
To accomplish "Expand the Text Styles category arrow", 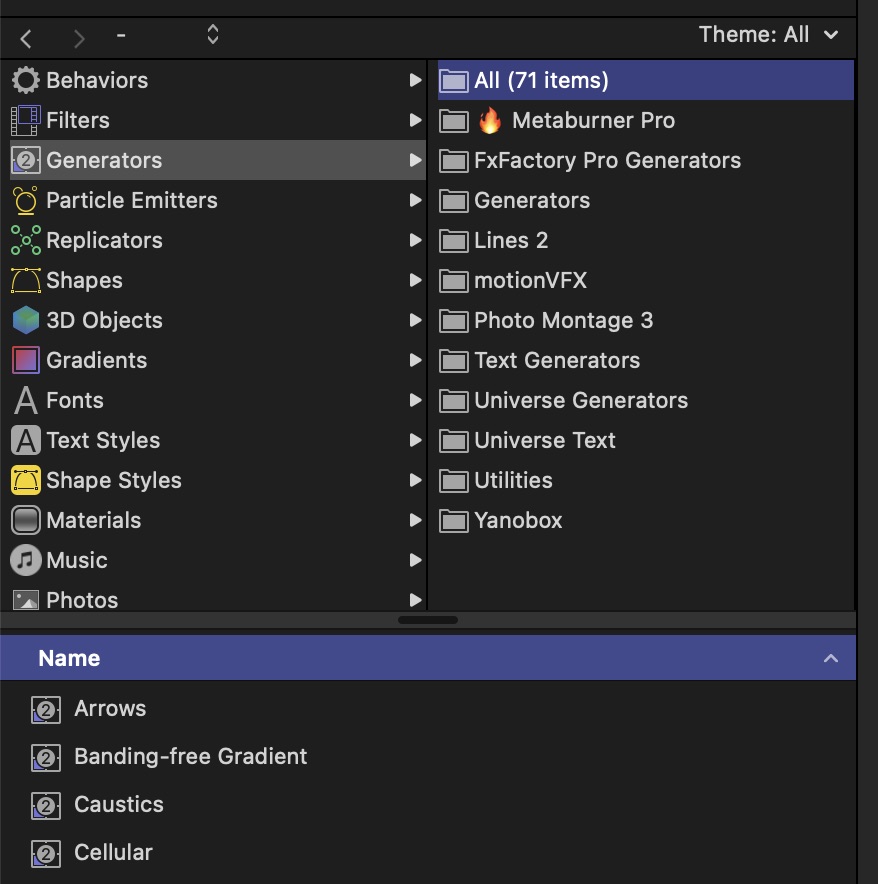I will [415, 440].
